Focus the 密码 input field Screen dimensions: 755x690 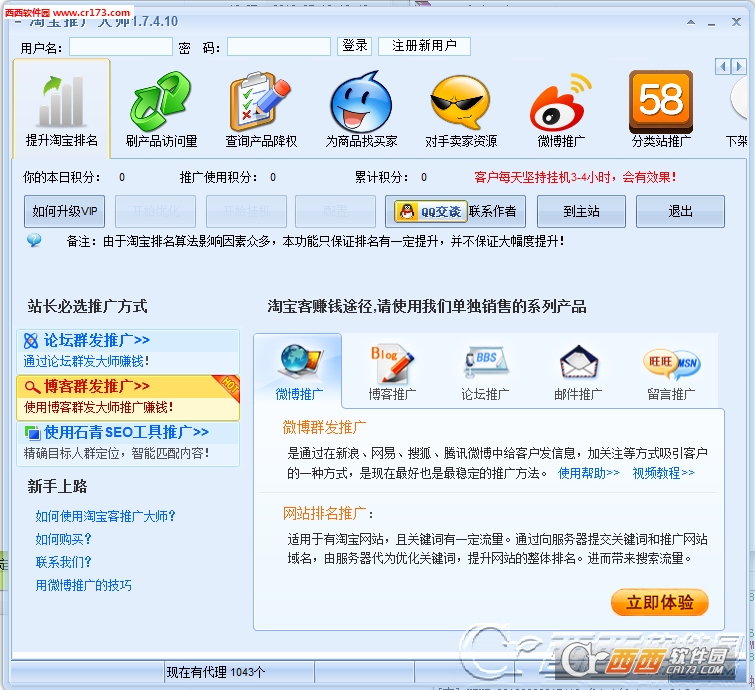pyautogui.click(x=279, y=47)
